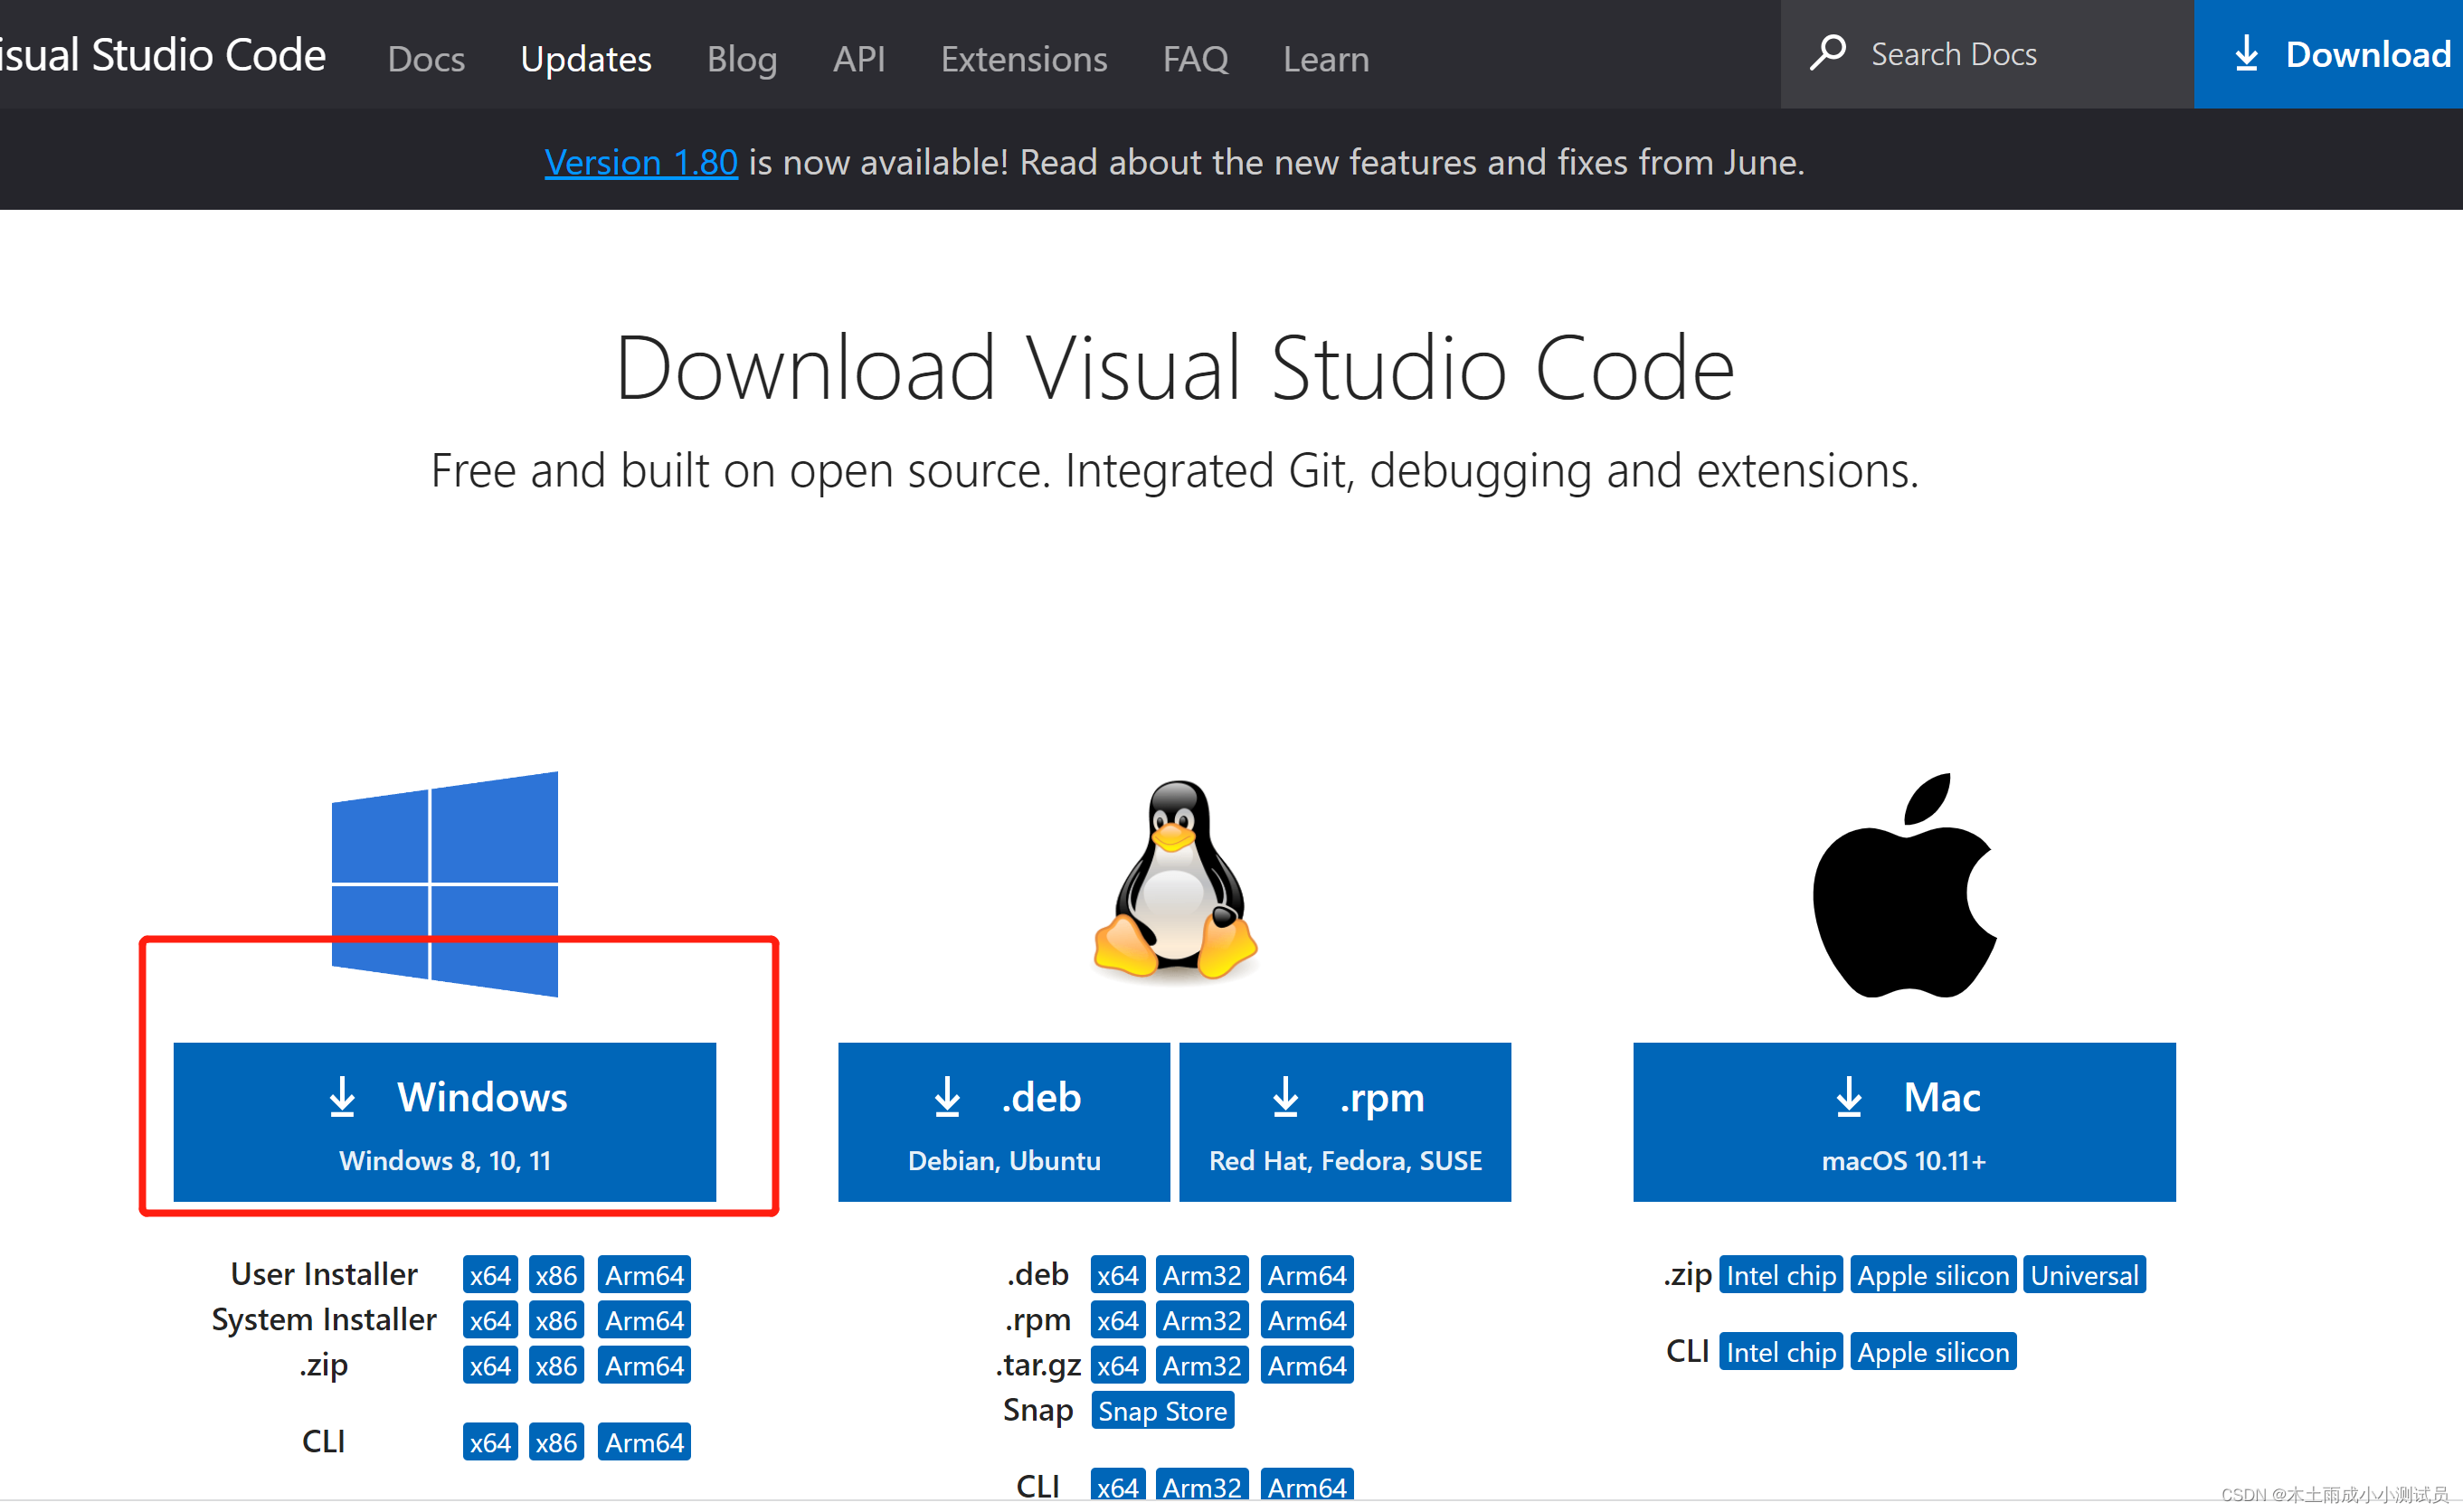Select Windows x64 User Installer
Viewport: 2463px width, 1512px height.
(489, 1273)
